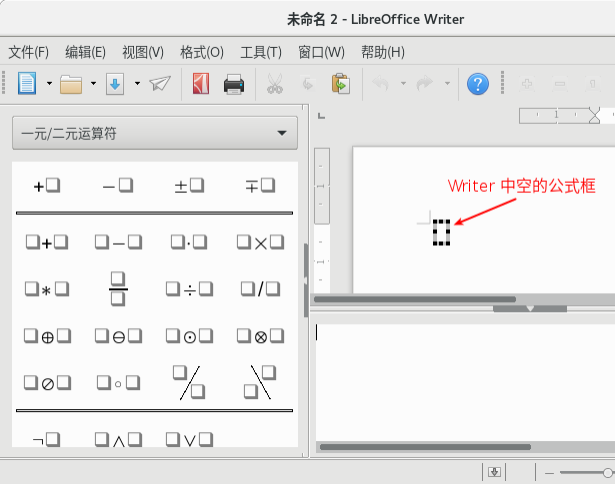Insert the asterisk multiplication element
Viewport: 615px width, 484px height.
pos(47,289)
